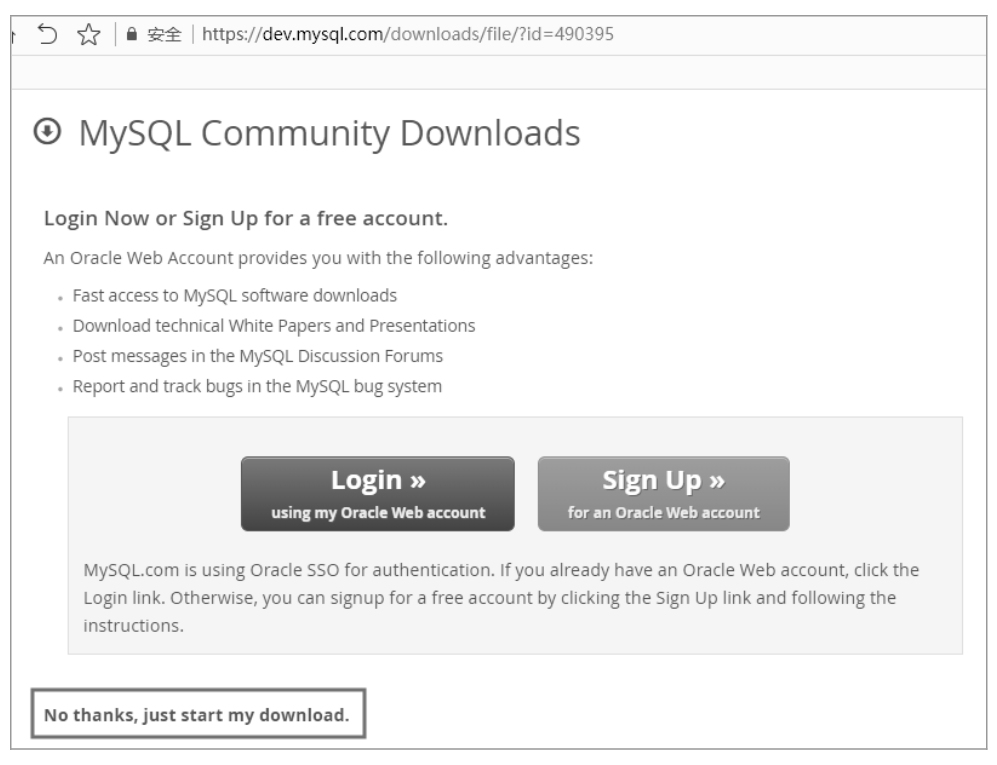Click the MySQL Community Downloads heading
Image resolution: width=997 pixels, height=765 pixels.
[x=329, y=132]
